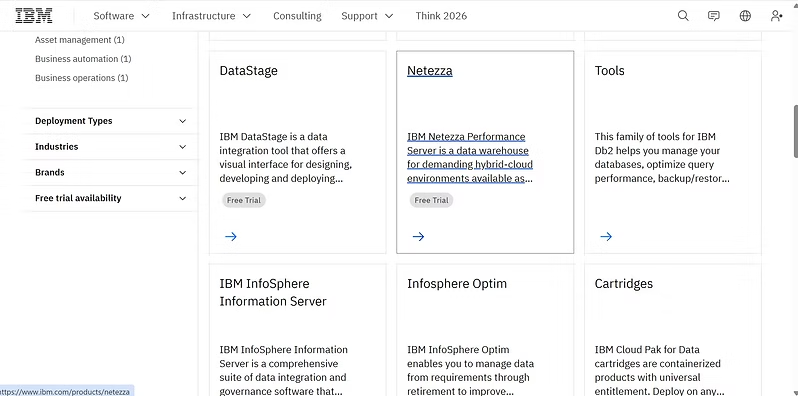Screen dimensions: 798x396
Task: Expand the Industries filter
Action: [110, 147]
